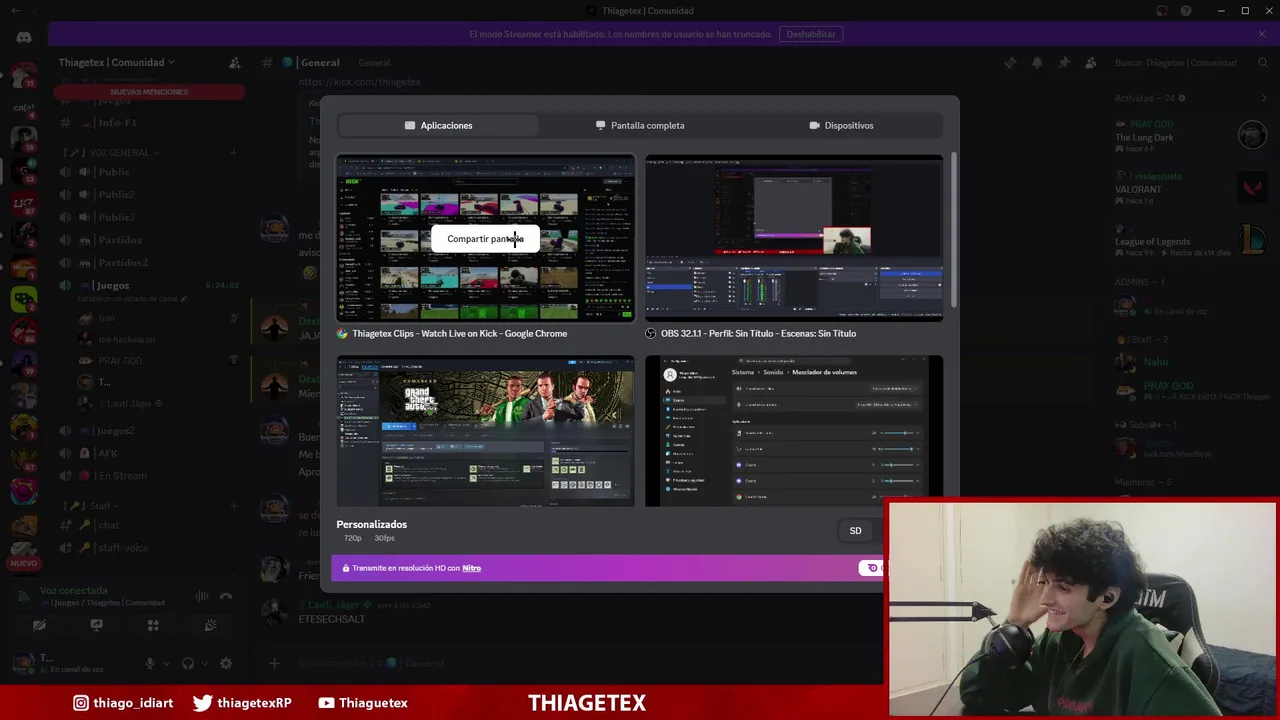Join AFK voice channel

coord(148,453)
